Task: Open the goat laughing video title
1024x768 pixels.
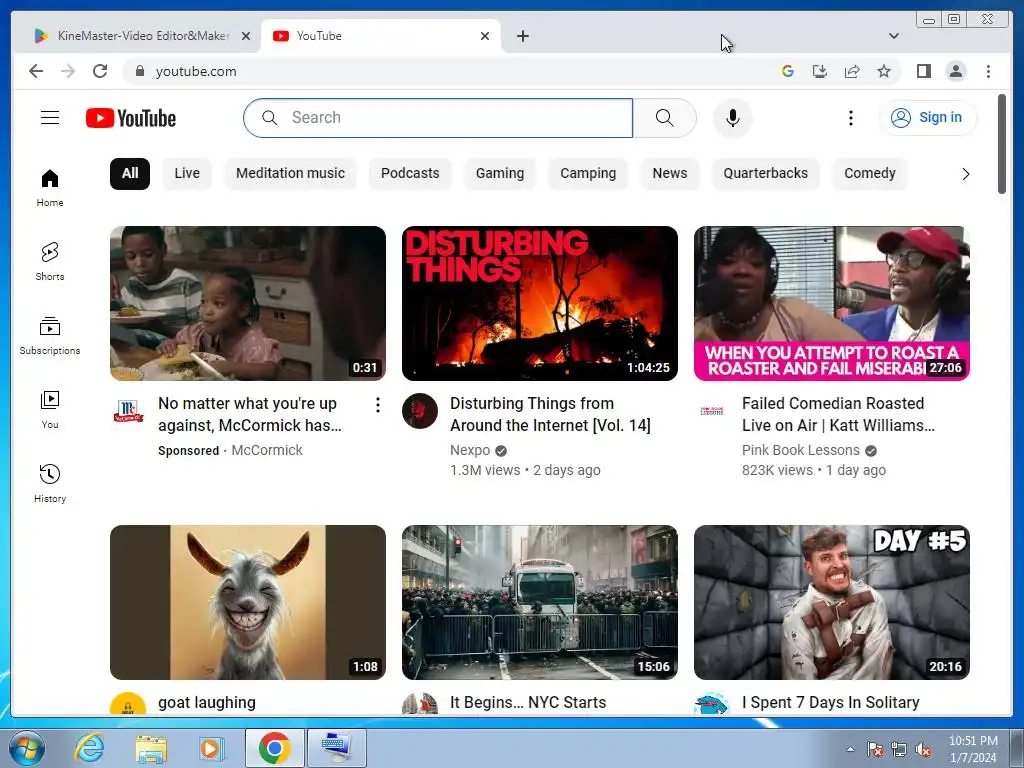Action: coord(206,703)
